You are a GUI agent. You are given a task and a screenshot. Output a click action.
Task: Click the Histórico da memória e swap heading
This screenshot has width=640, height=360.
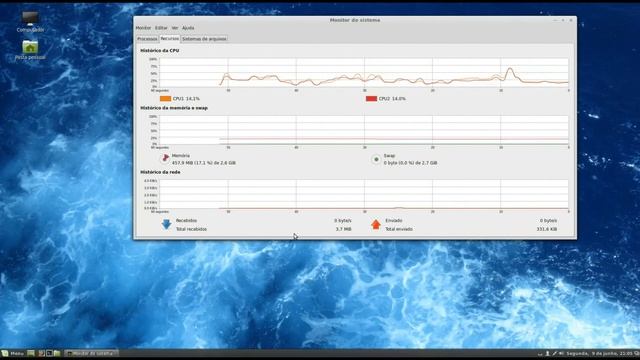(174, 108)
